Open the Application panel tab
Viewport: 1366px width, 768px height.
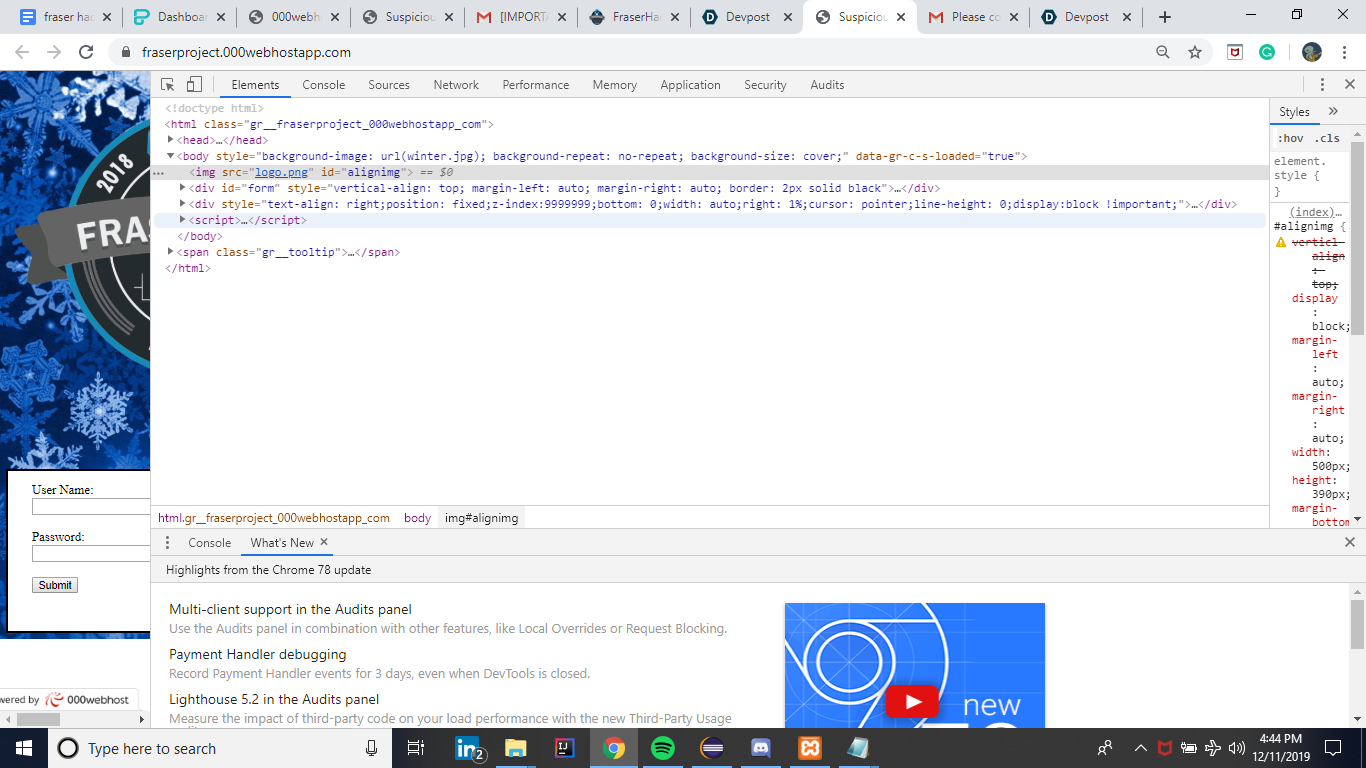[690, 85]
